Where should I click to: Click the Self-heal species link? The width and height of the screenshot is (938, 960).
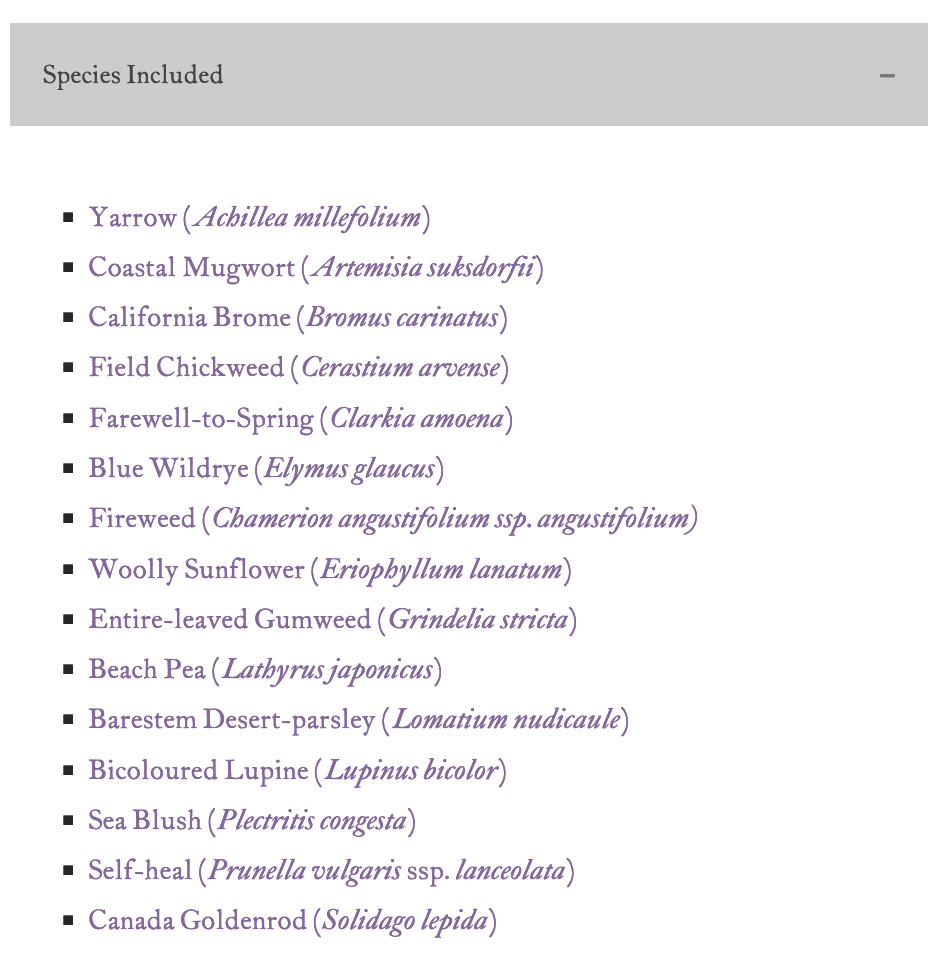(140, 871)
